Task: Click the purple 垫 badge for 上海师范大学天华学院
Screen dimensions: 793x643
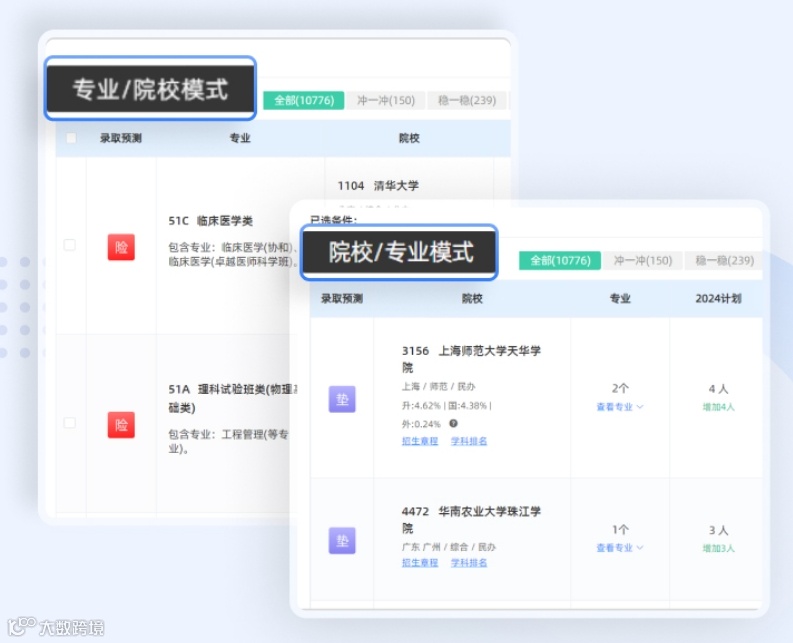Action: pos(342,399)
